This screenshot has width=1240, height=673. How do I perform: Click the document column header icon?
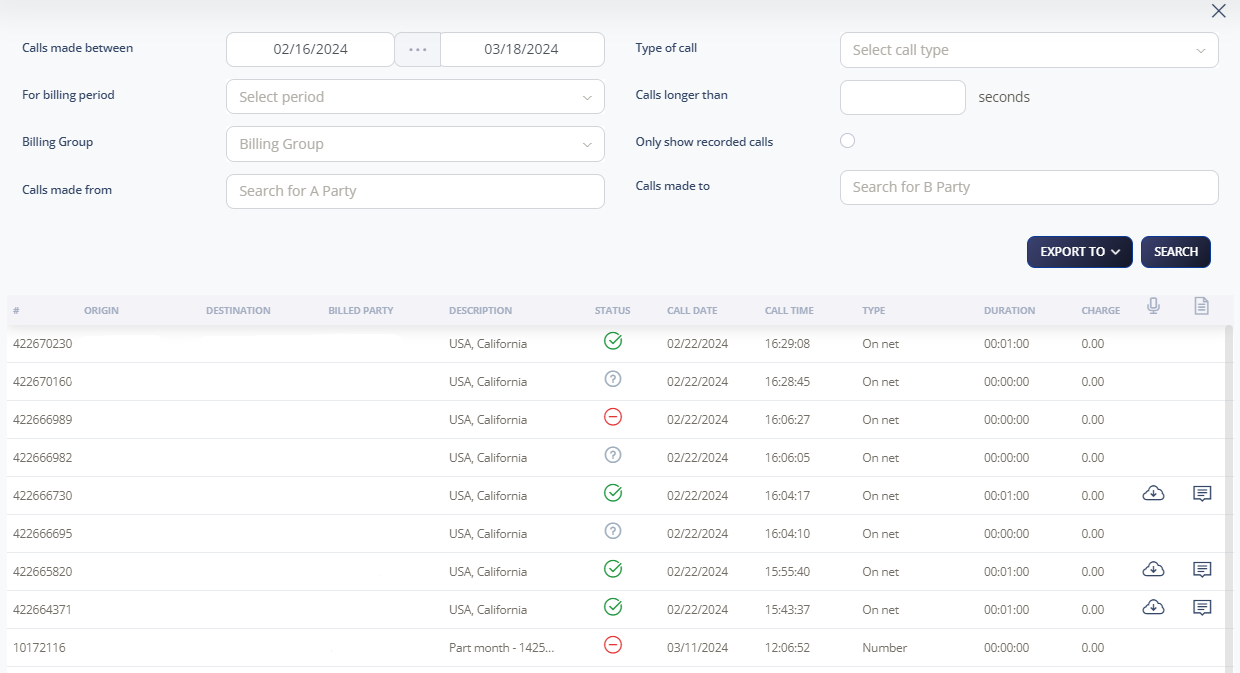pyautogui.click(x=1201, y=307)
